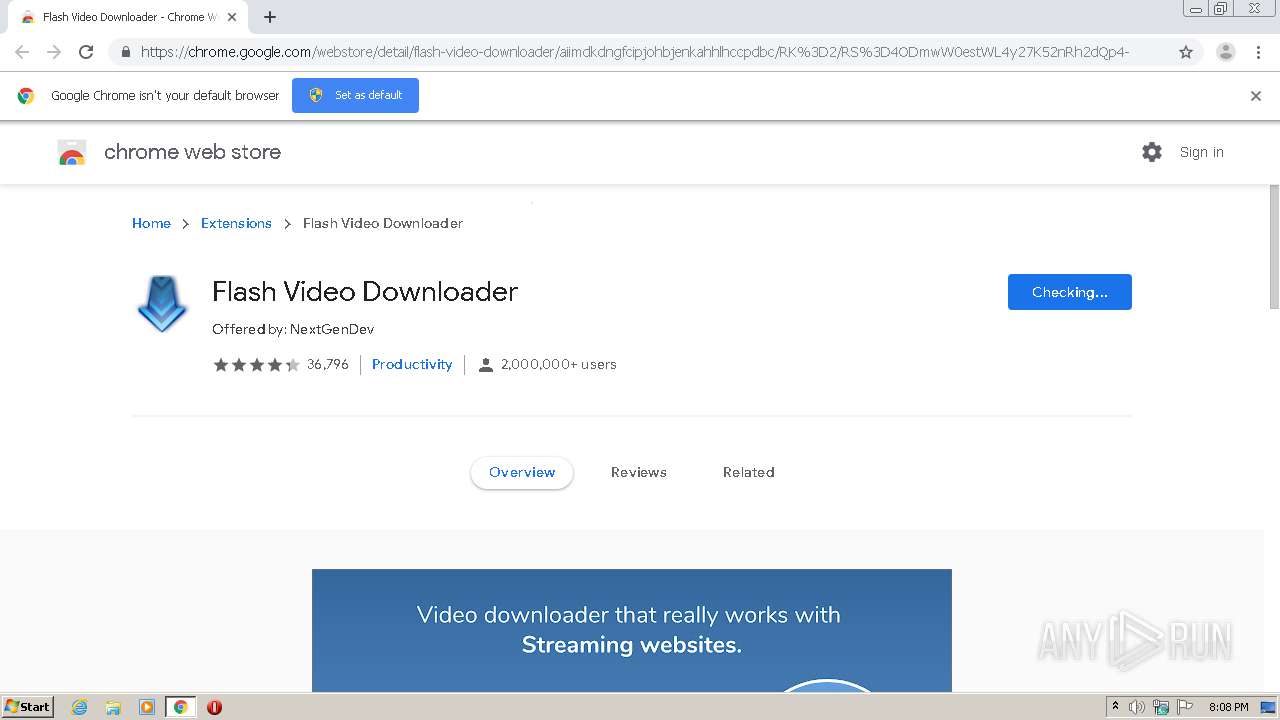The image size is (1280, 720).
Task: Go to Extensions breadcrumb link
Action: (x=236, y=223)
